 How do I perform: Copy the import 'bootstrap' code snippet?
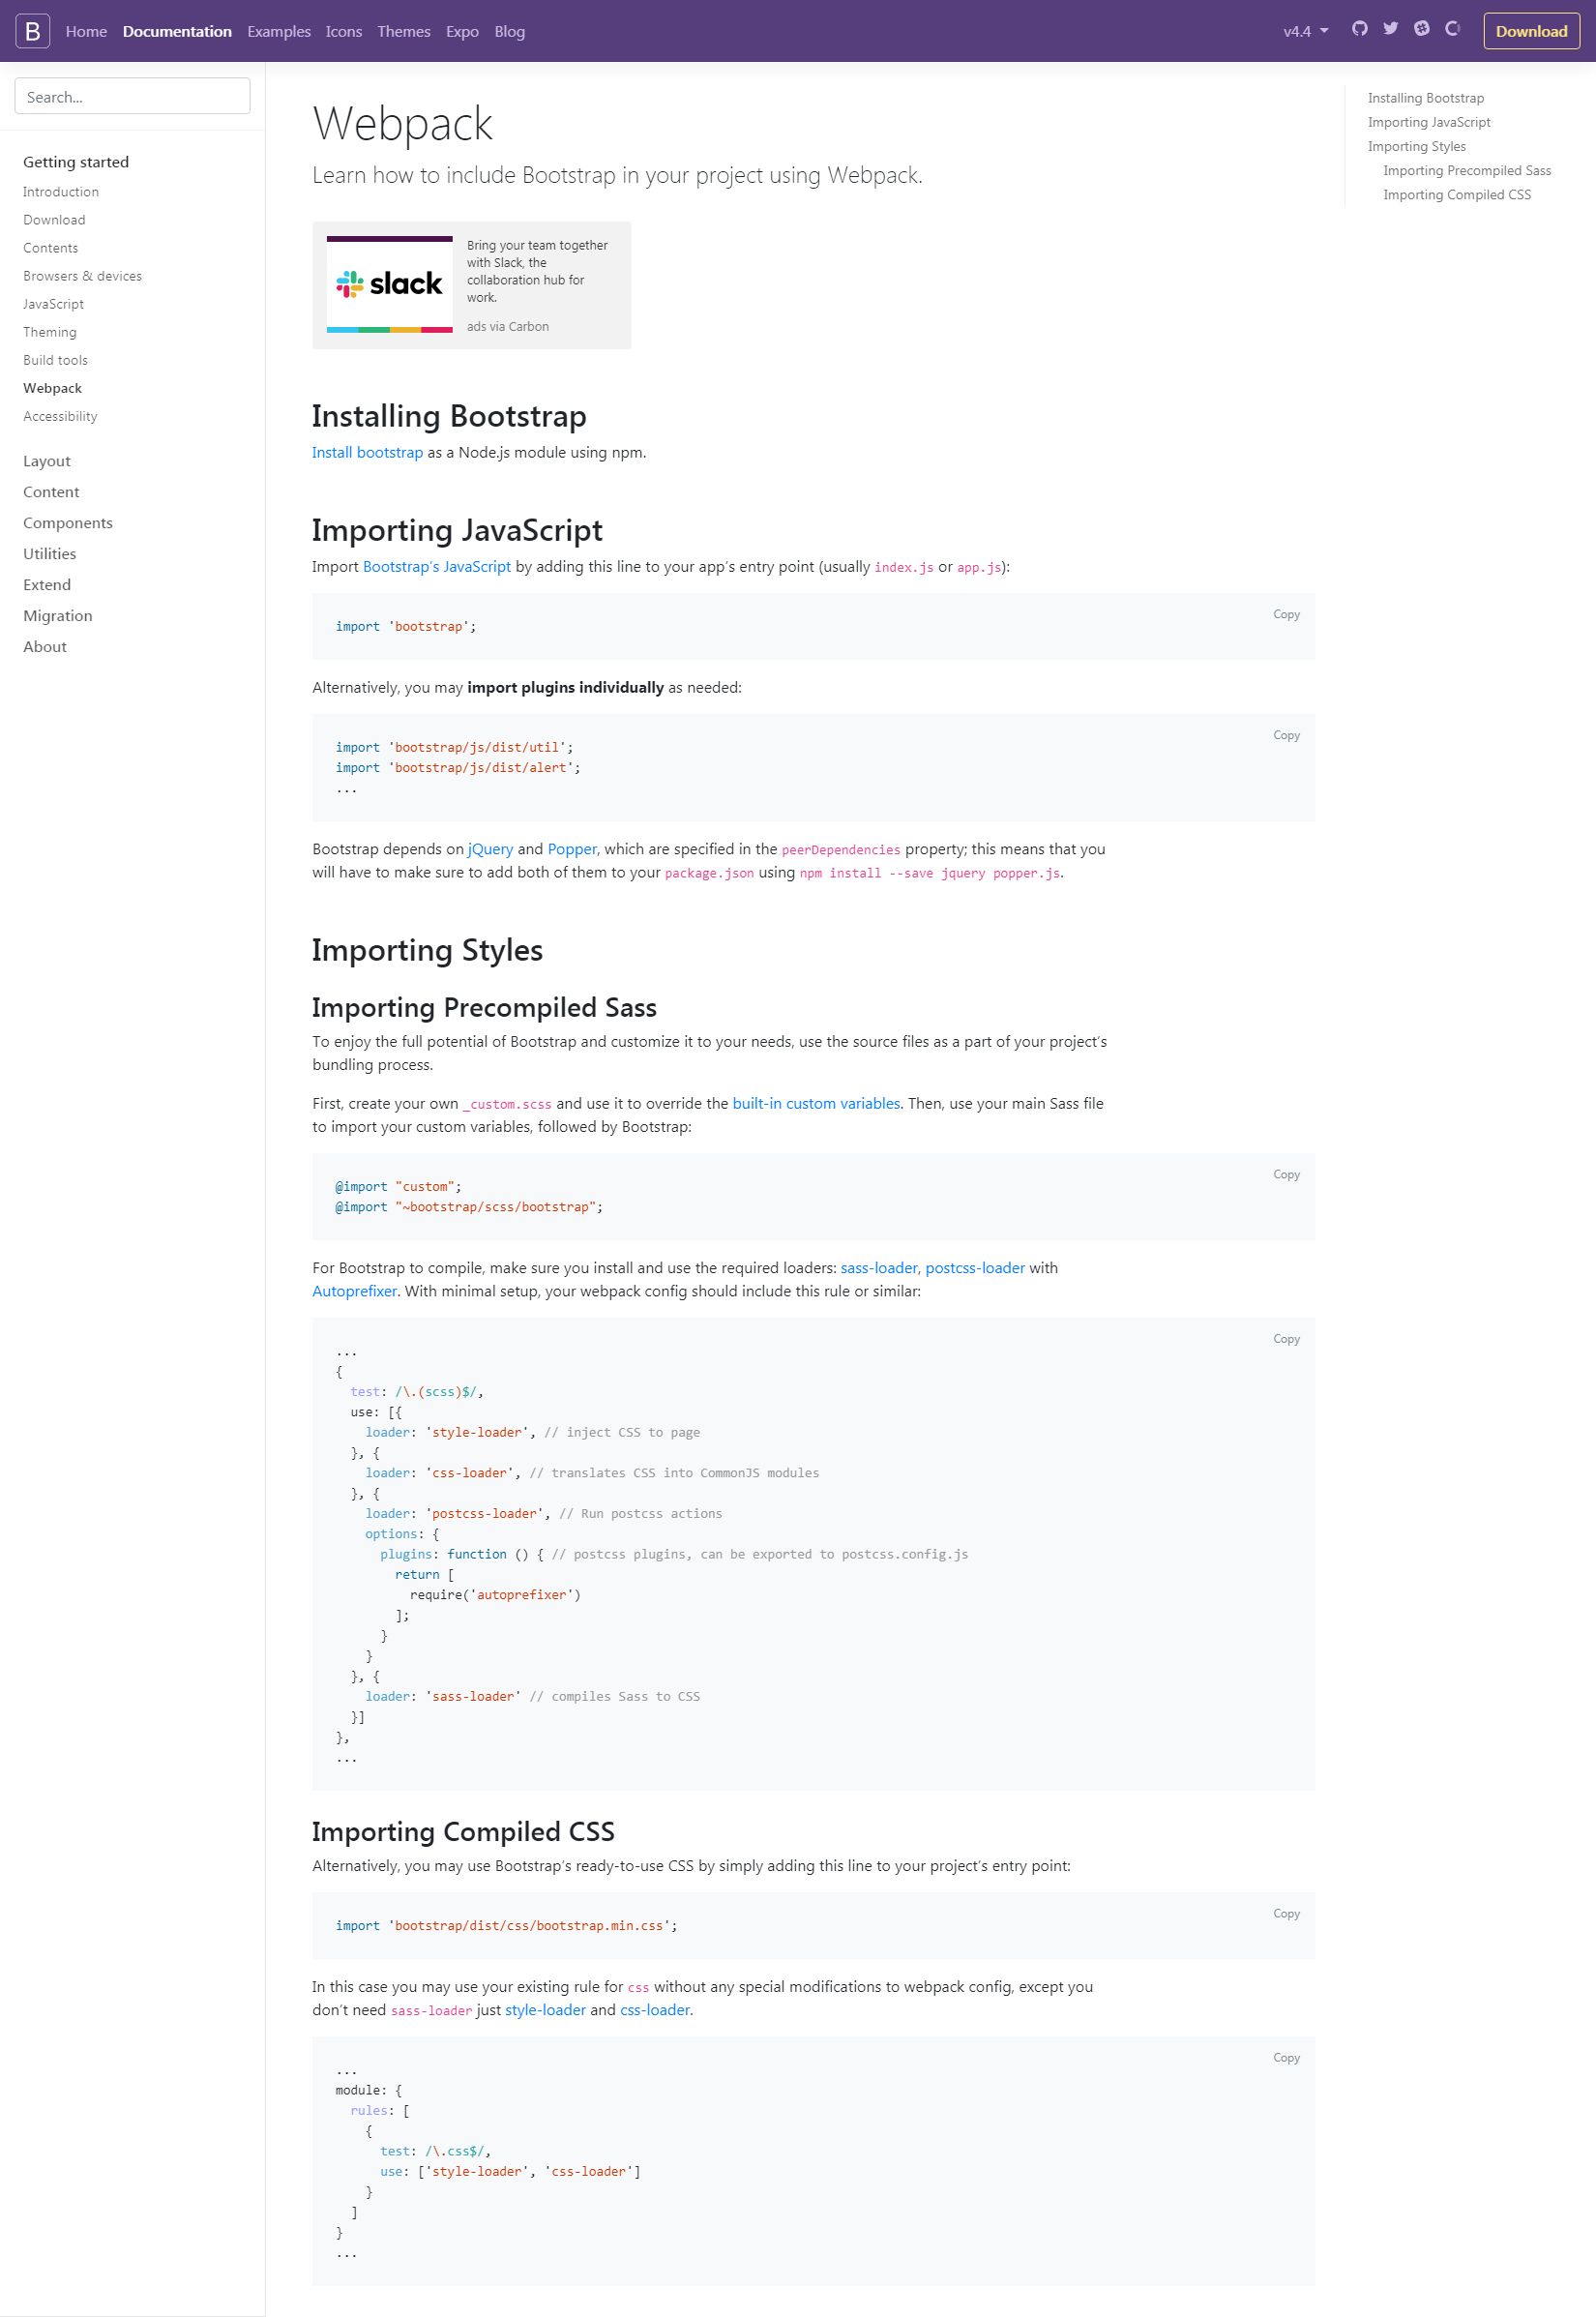pyautogui.click(x=1286, y=614)
